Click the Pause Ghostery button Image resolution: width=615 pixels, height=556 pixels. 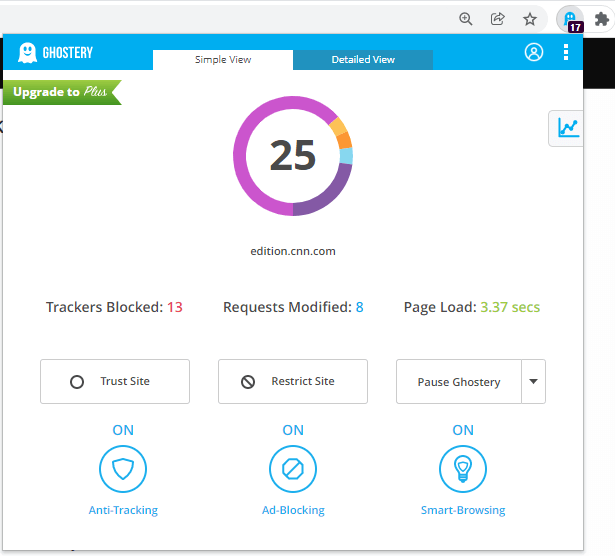pos(458,382)
